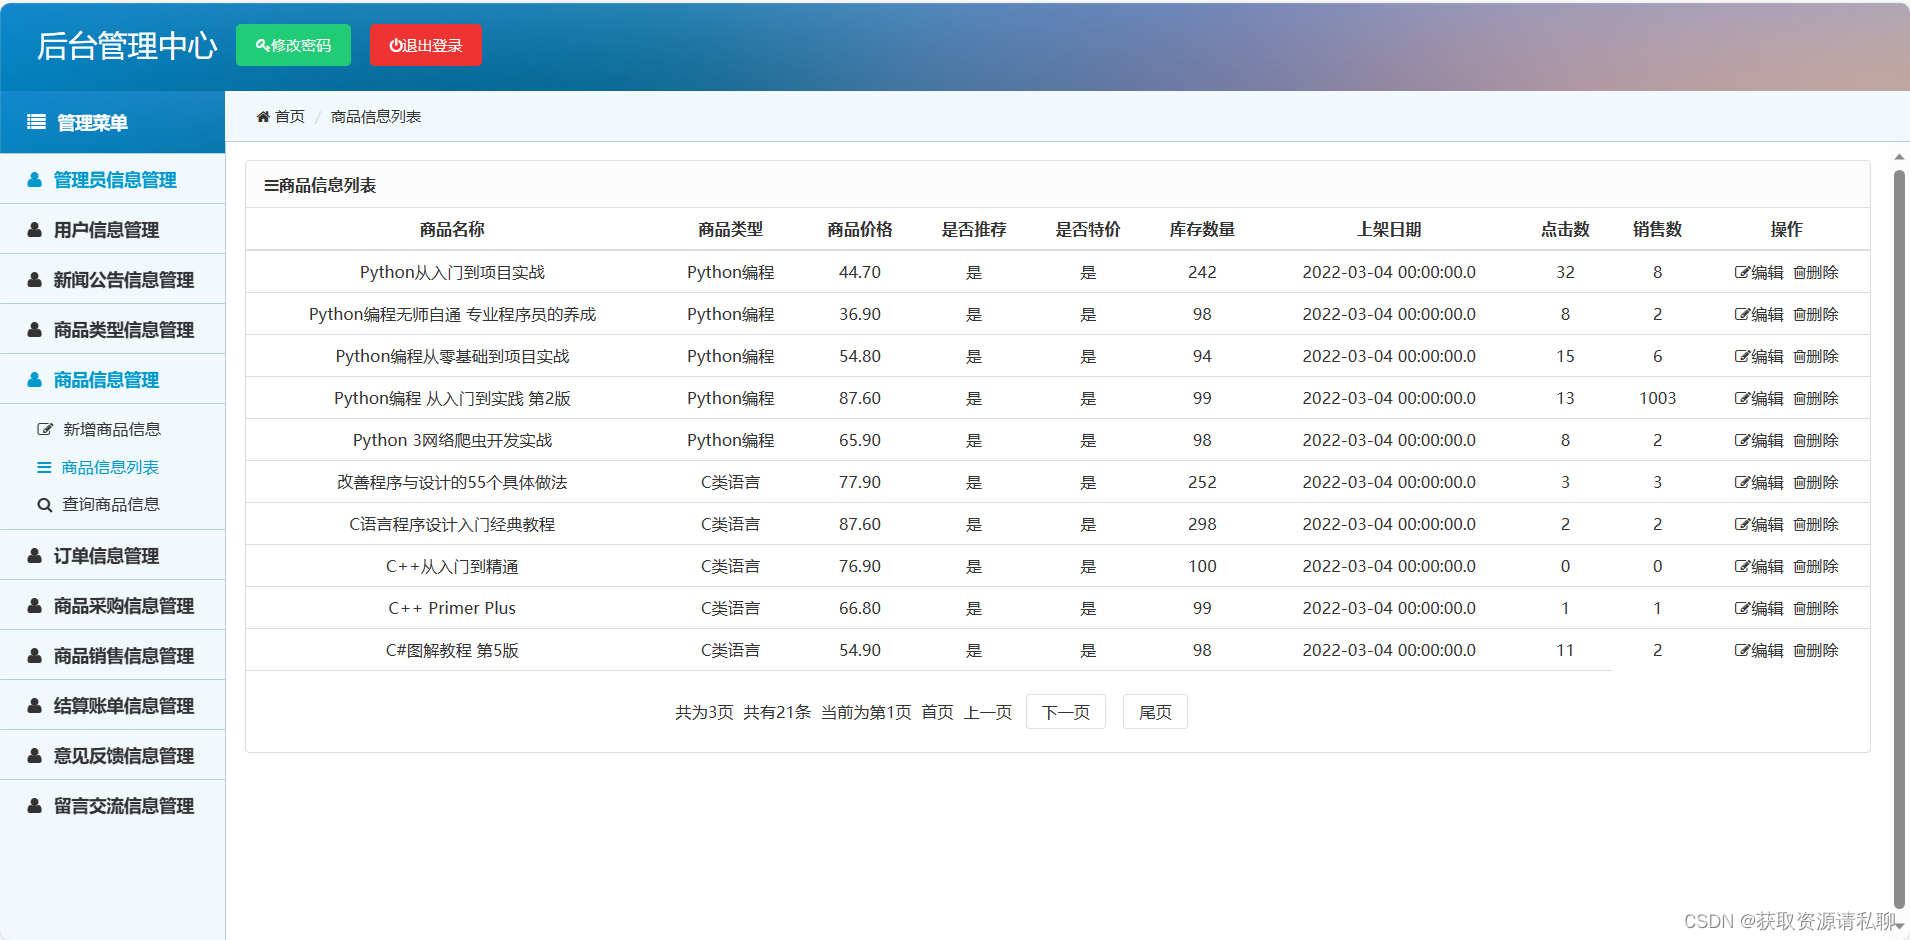
Task: Click the edit icon beside 新增商品信息
Action: (x=44, y=429)
